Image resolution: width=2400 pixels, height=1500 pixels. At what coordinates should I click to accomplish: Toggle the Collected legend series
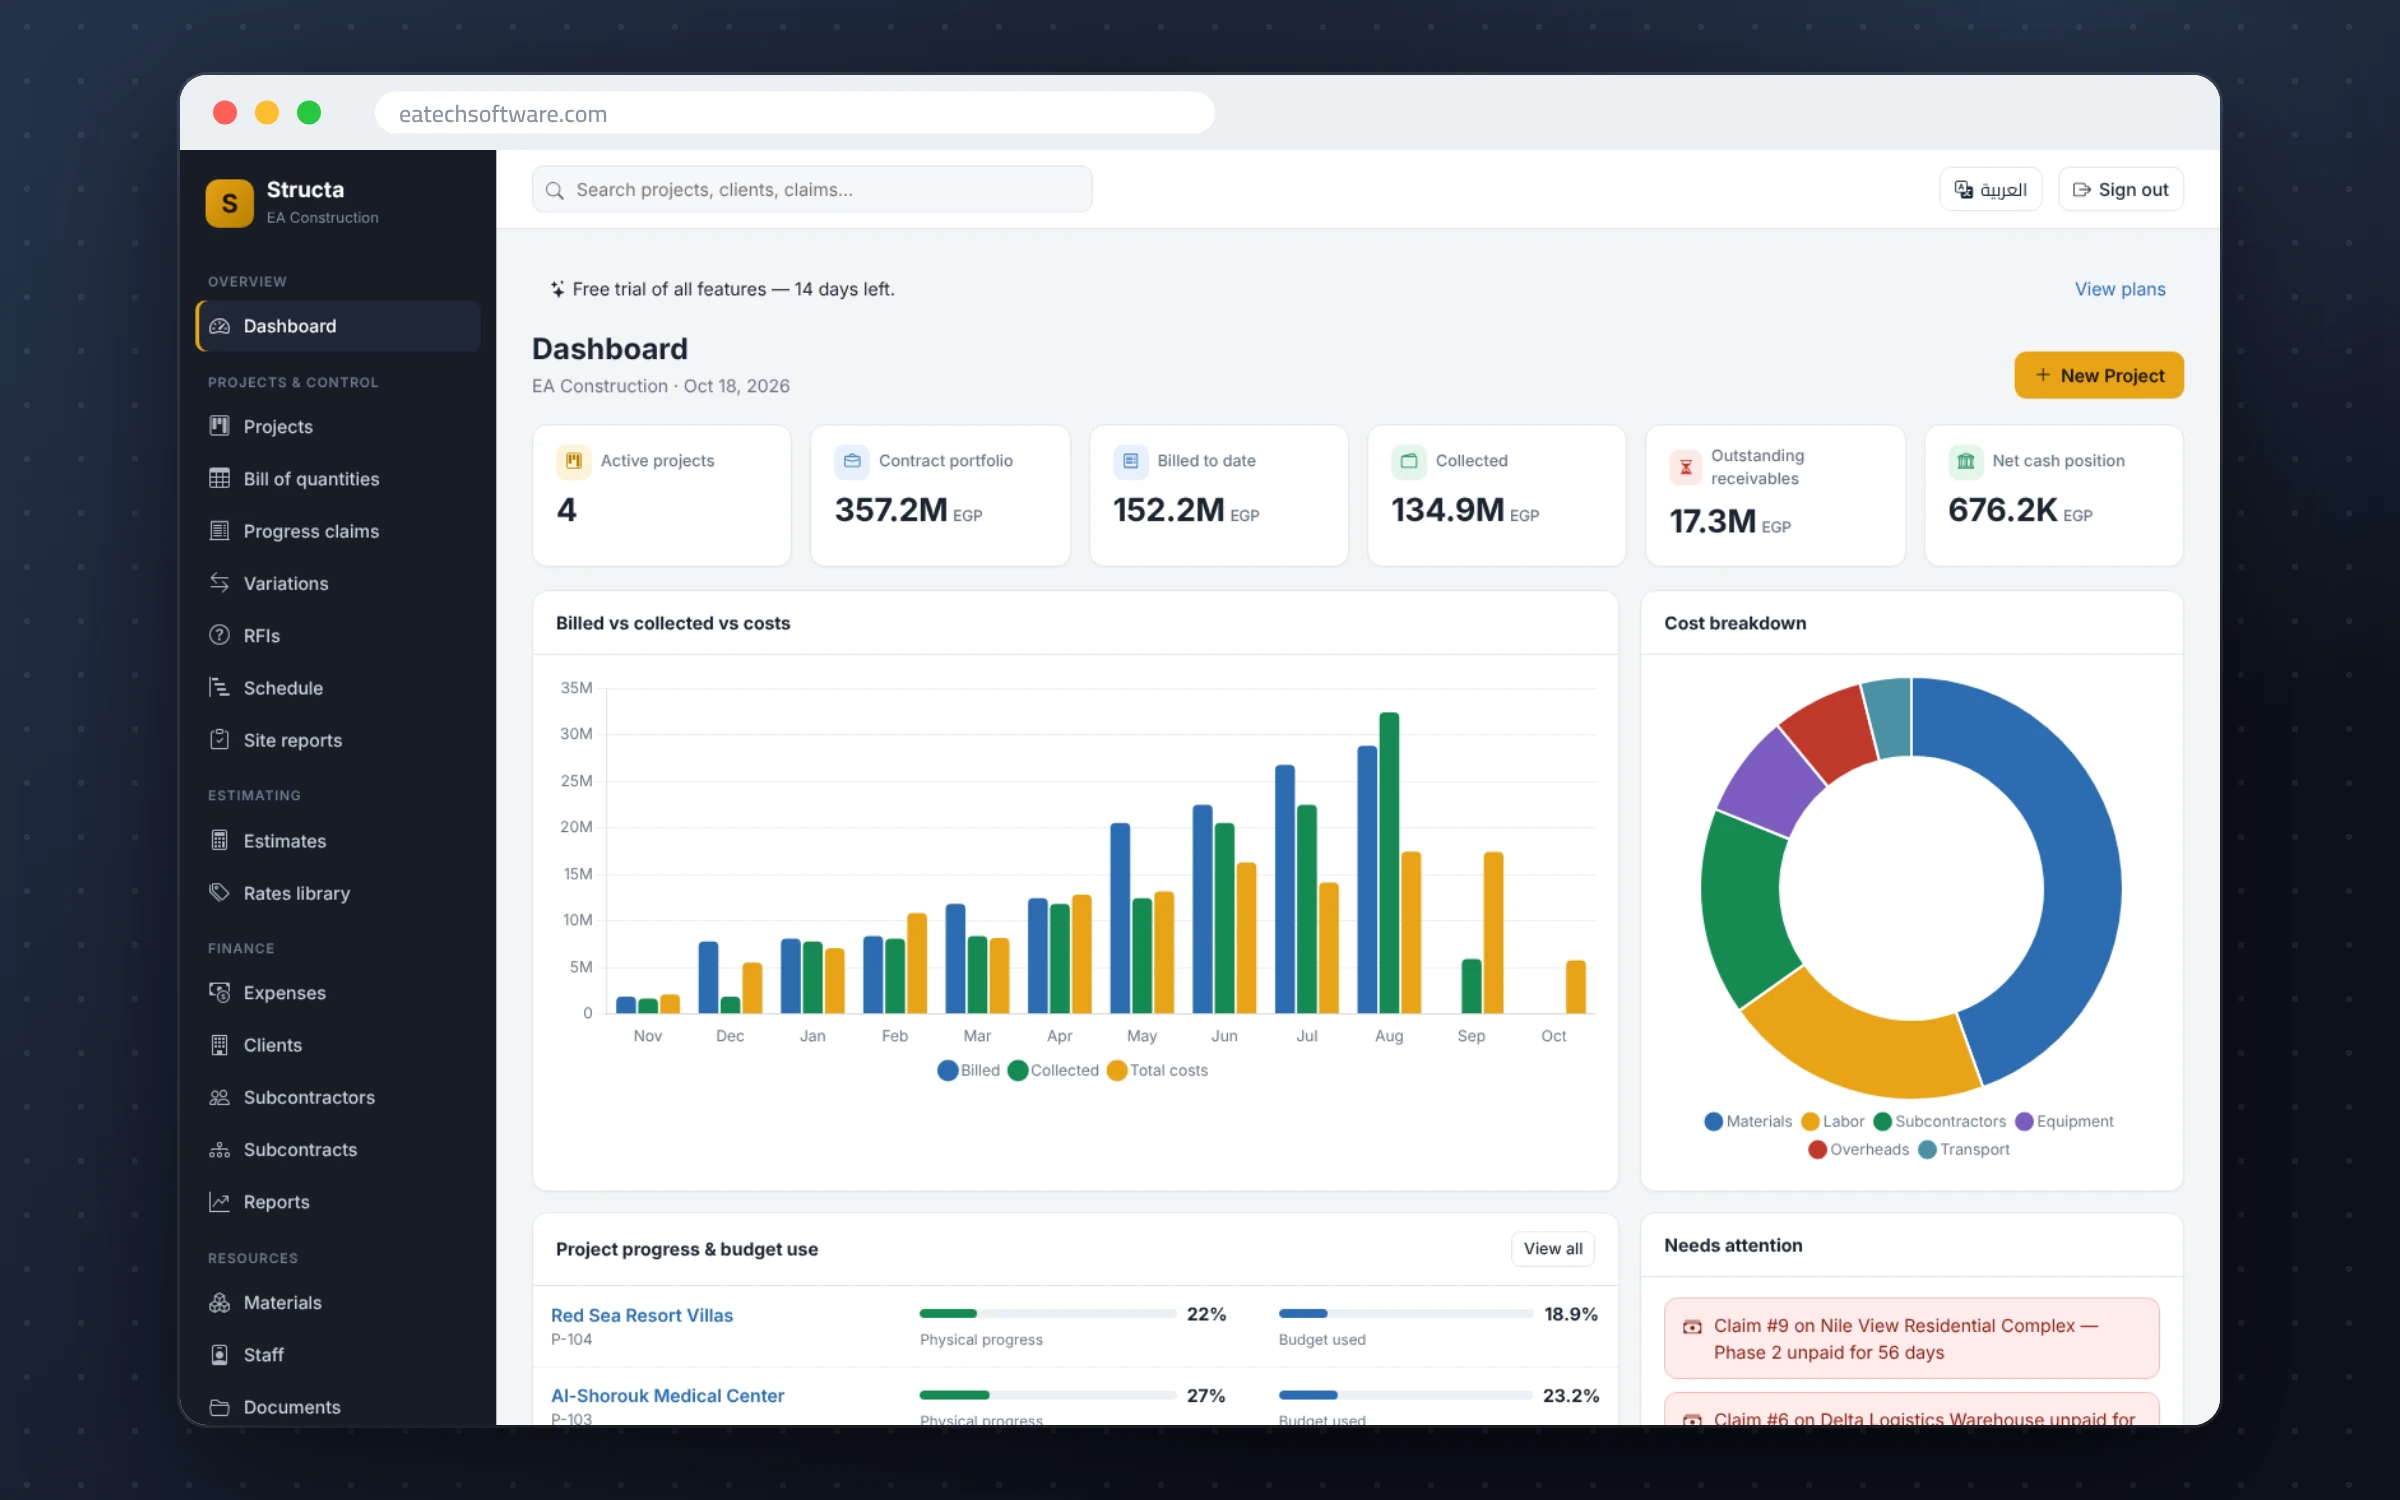click(1054, 1070)
